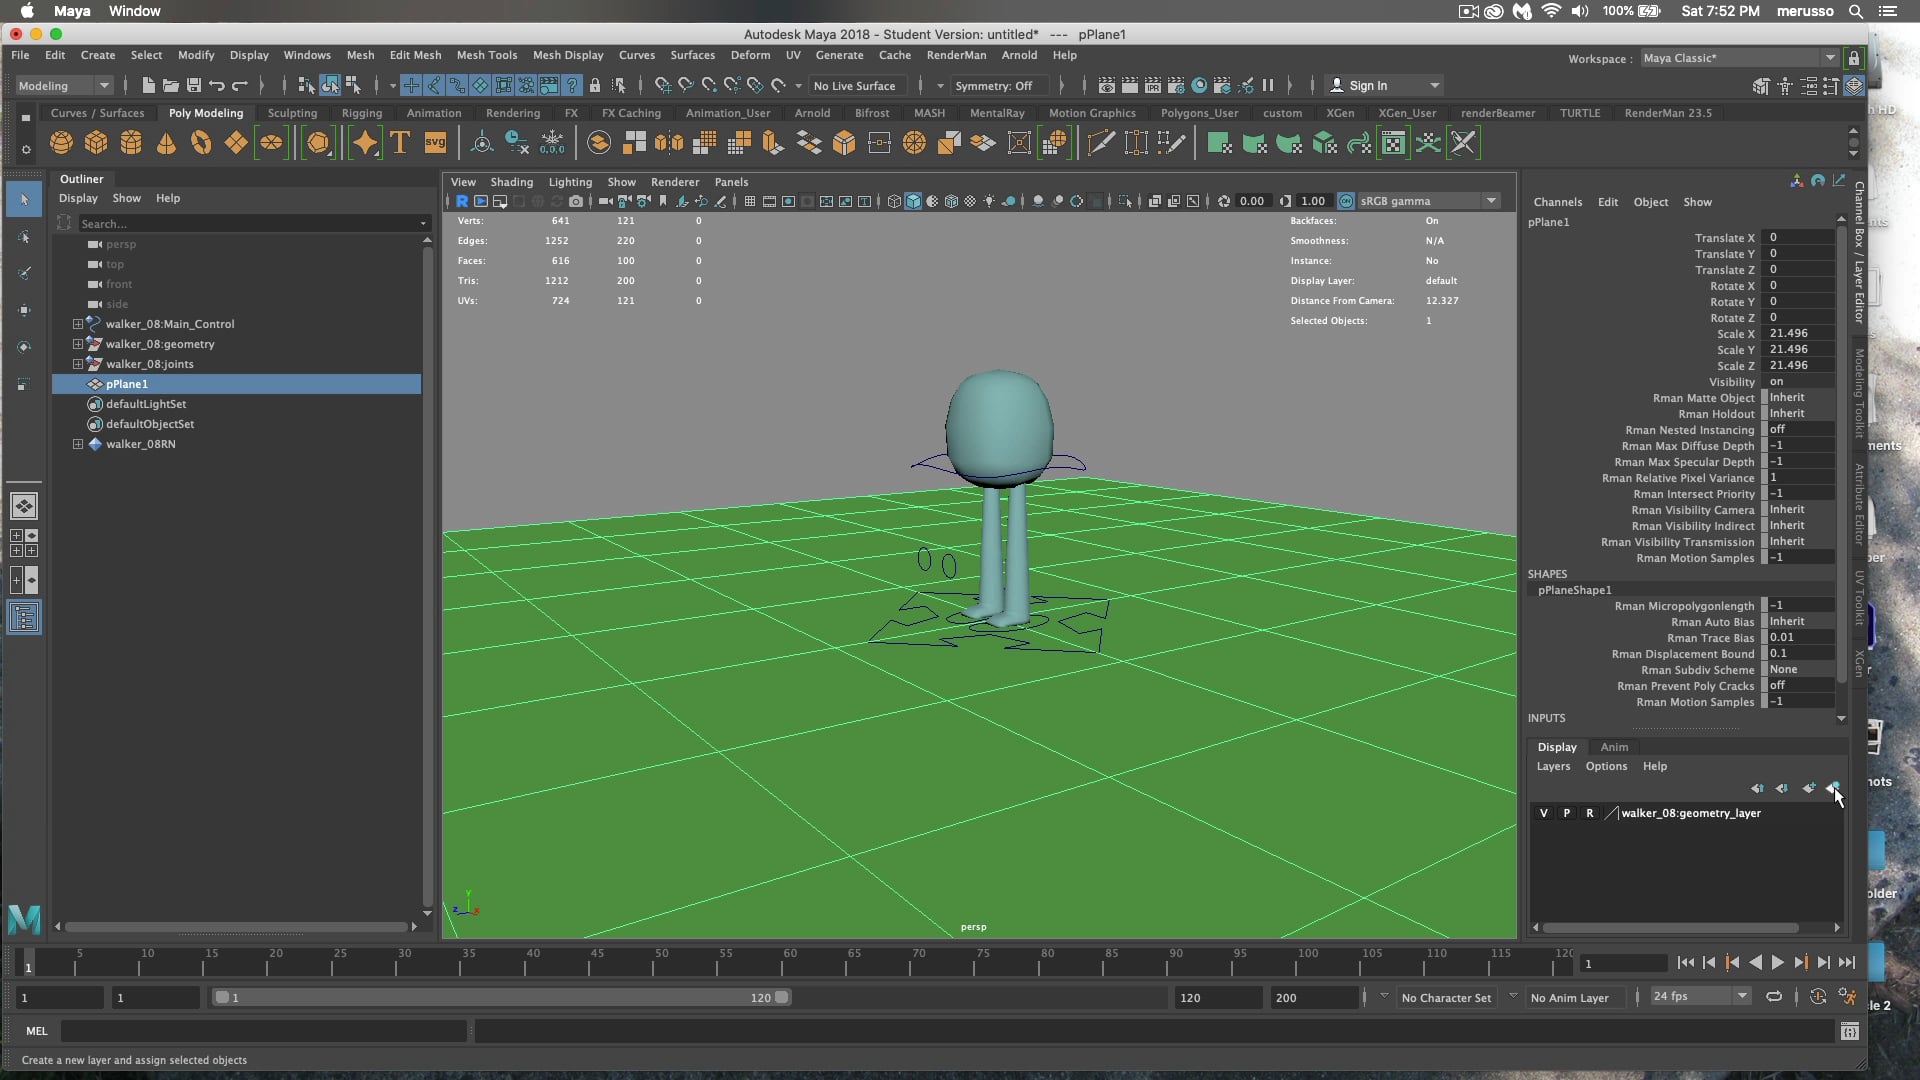
Task: Toggle R display type of geometry layer
Action: (x=1590, y=813)
